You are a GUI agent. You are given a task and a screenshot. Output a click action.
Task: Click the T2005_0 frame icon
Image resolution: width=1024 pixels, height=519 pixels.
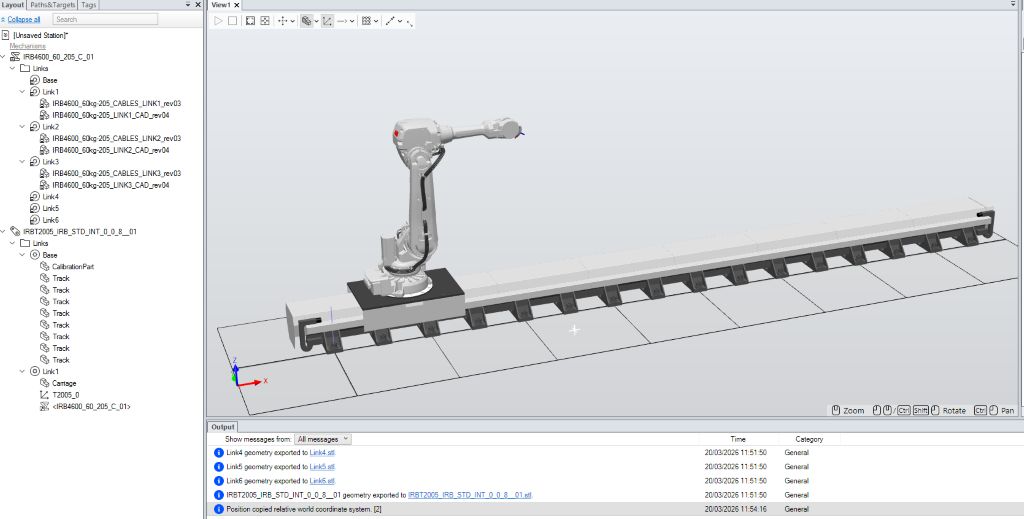pos(44,395)
